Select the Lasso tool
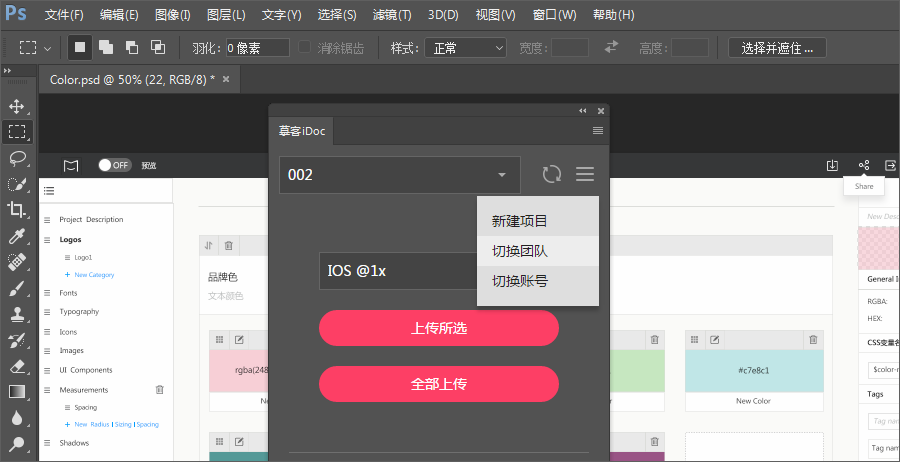 17,158
